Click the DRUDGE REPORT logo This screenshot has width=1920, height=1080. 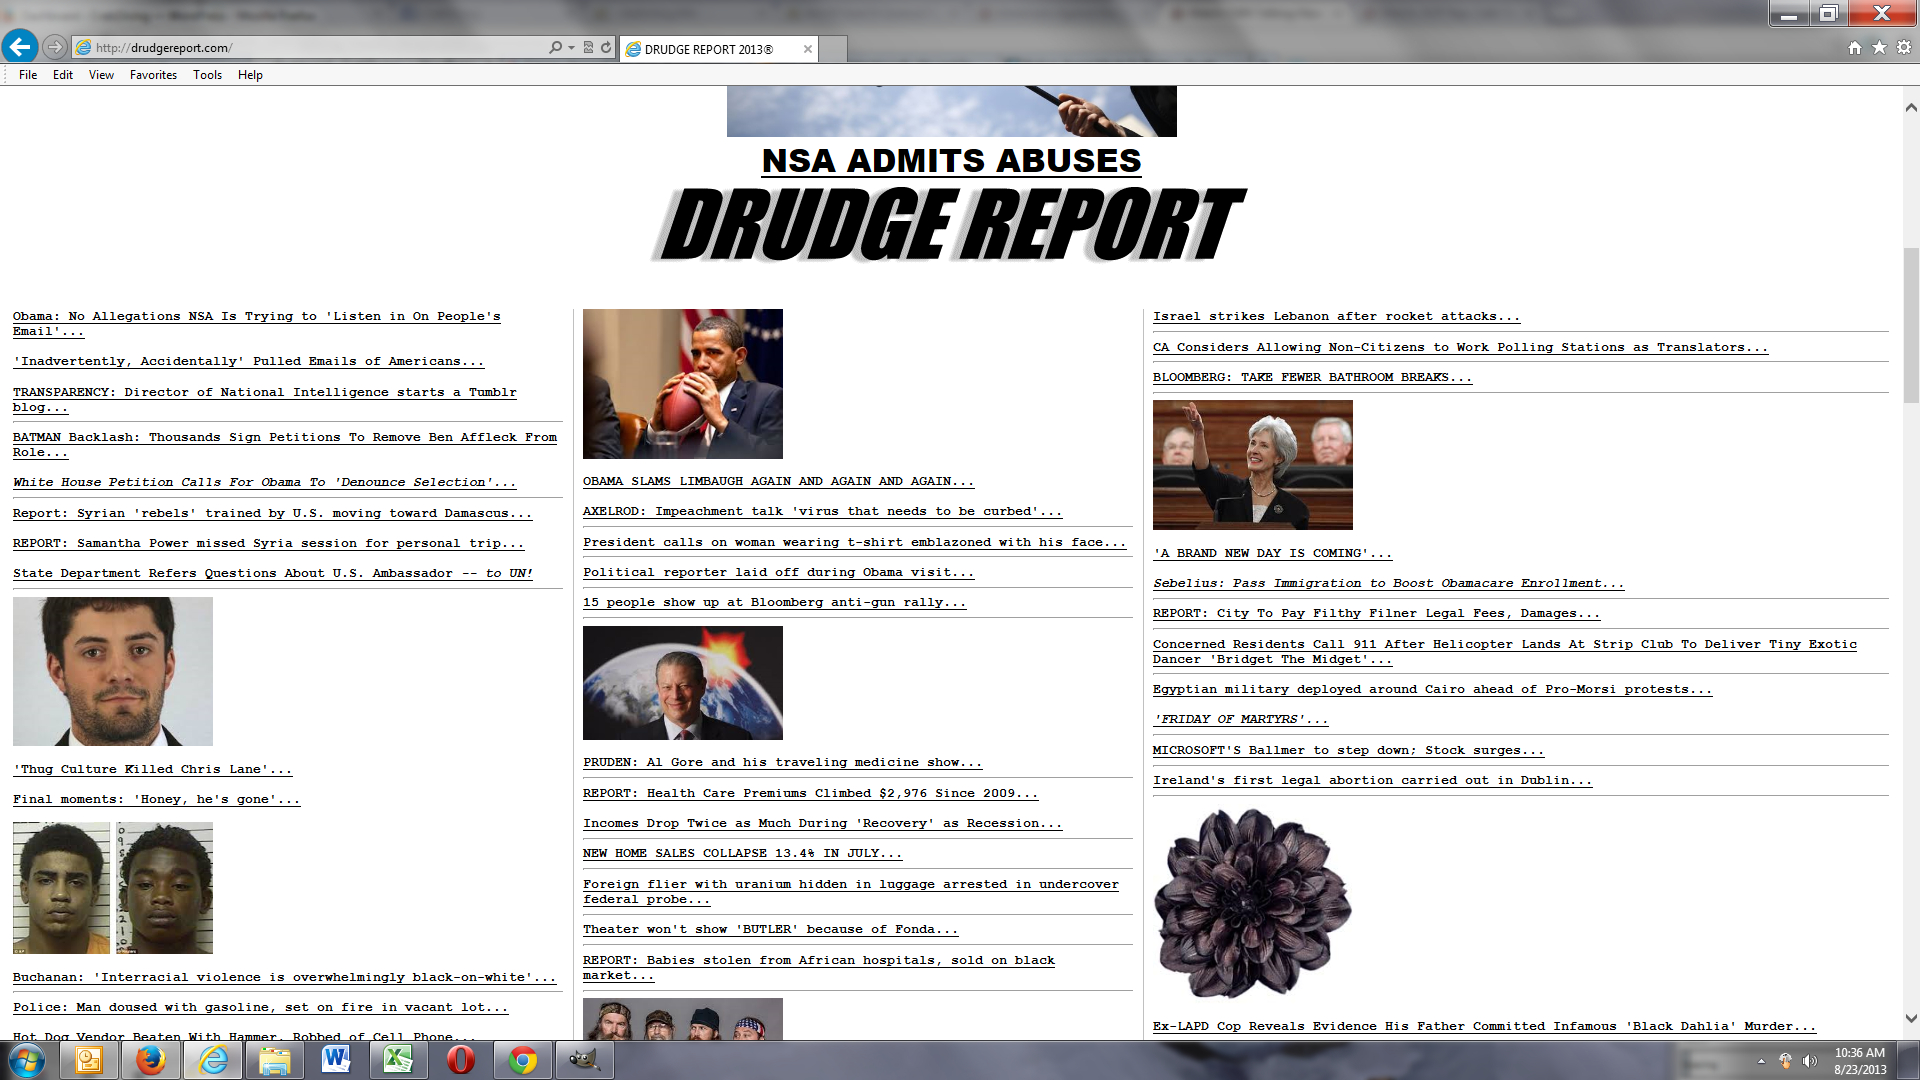coord(948,225)
